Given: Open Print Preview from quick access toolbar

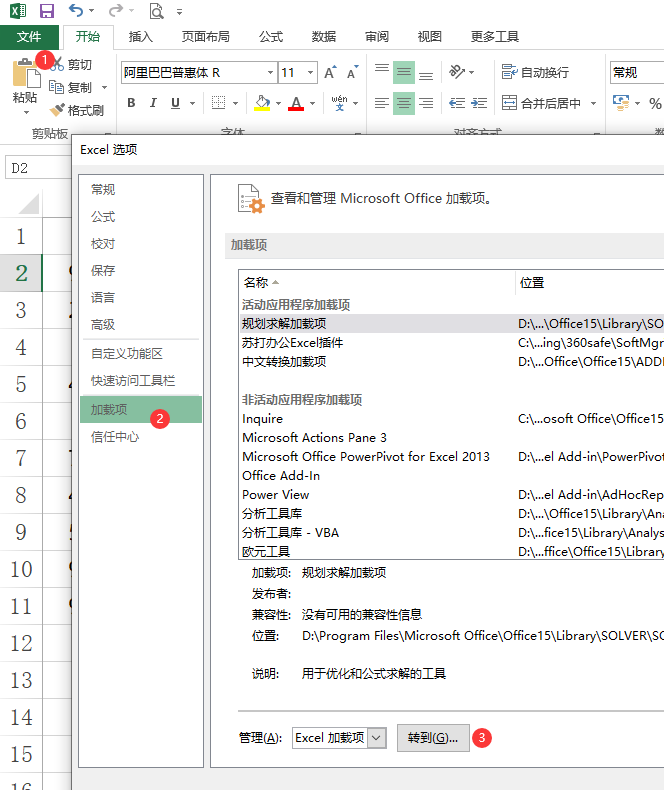Looking at the screenshot, I should tap(157, 11).
